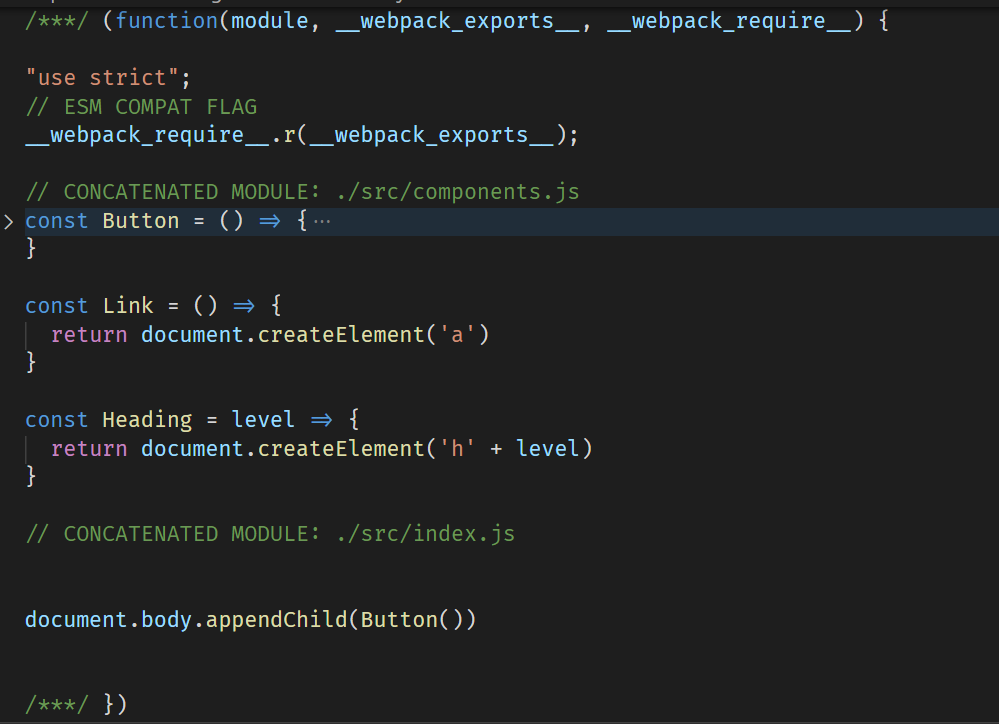Unfold the collapsed ellipsis after Button's brace

click(322, 222)
